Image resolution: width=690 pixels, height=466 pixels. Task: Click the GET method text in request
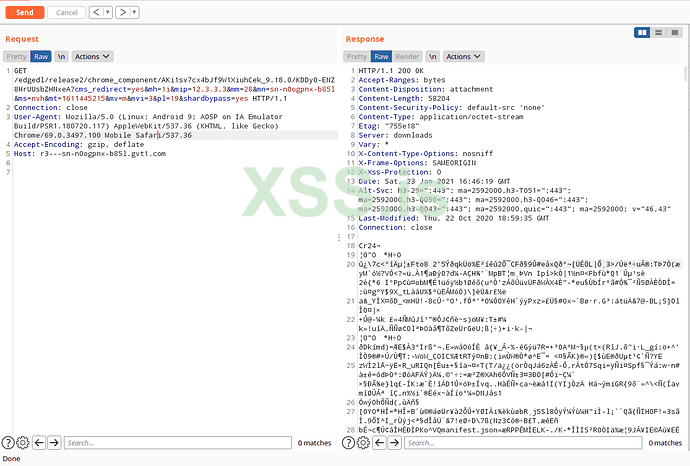point(20,70)
